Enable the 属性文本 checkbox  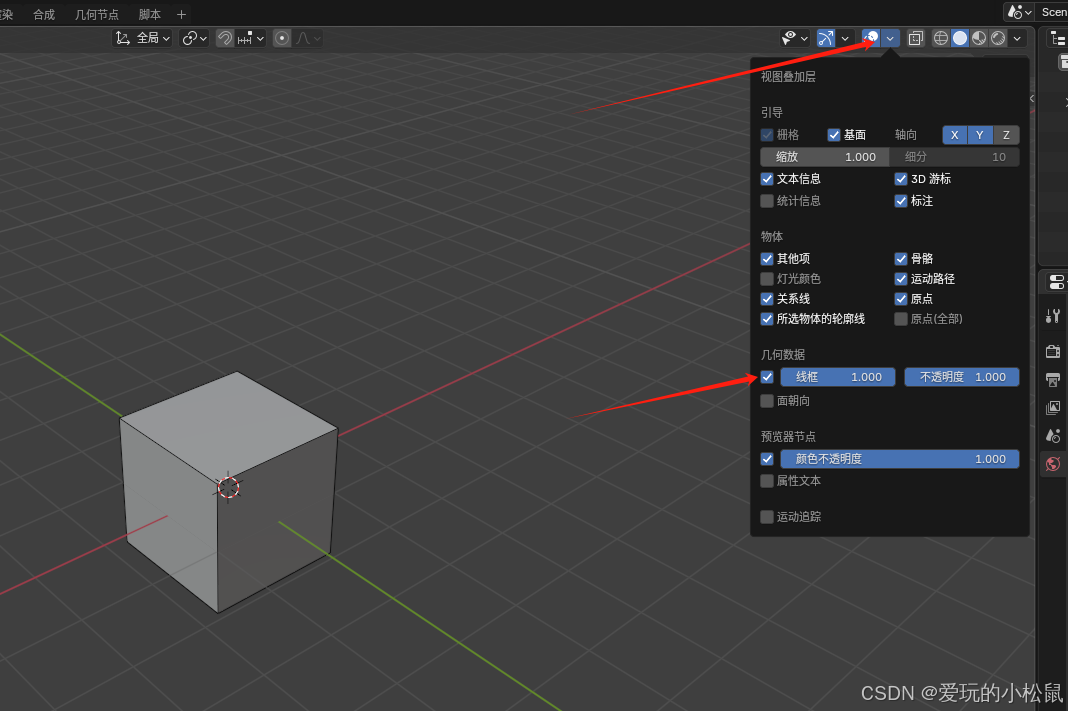[x=767, y=481]
